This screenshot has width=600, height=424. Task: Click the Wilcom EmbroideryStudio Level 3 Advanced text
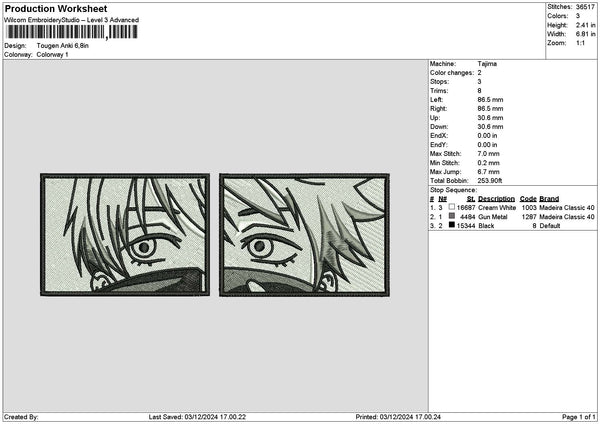[x=72, y=20]
